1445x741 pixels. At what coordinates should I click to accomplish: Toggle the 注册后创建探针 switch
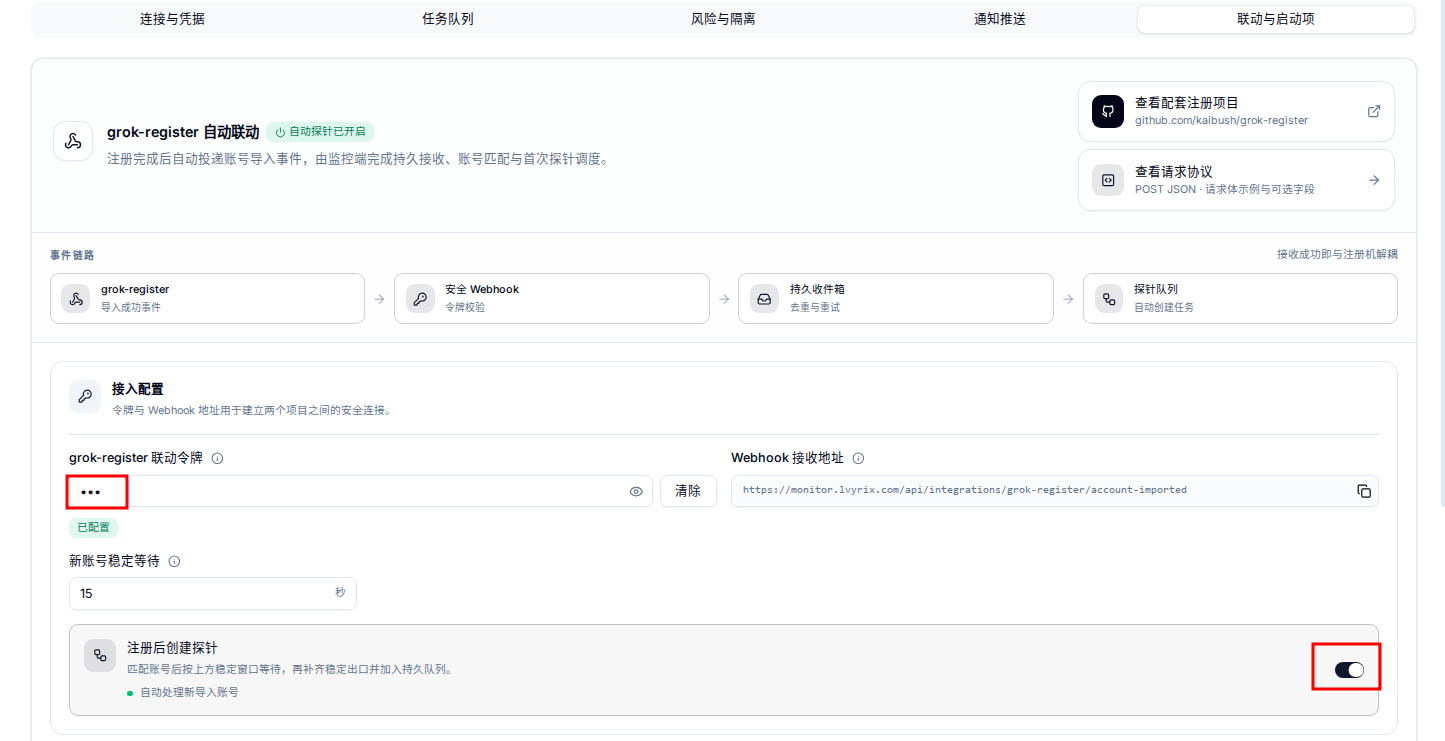(x=1349, y=670)
